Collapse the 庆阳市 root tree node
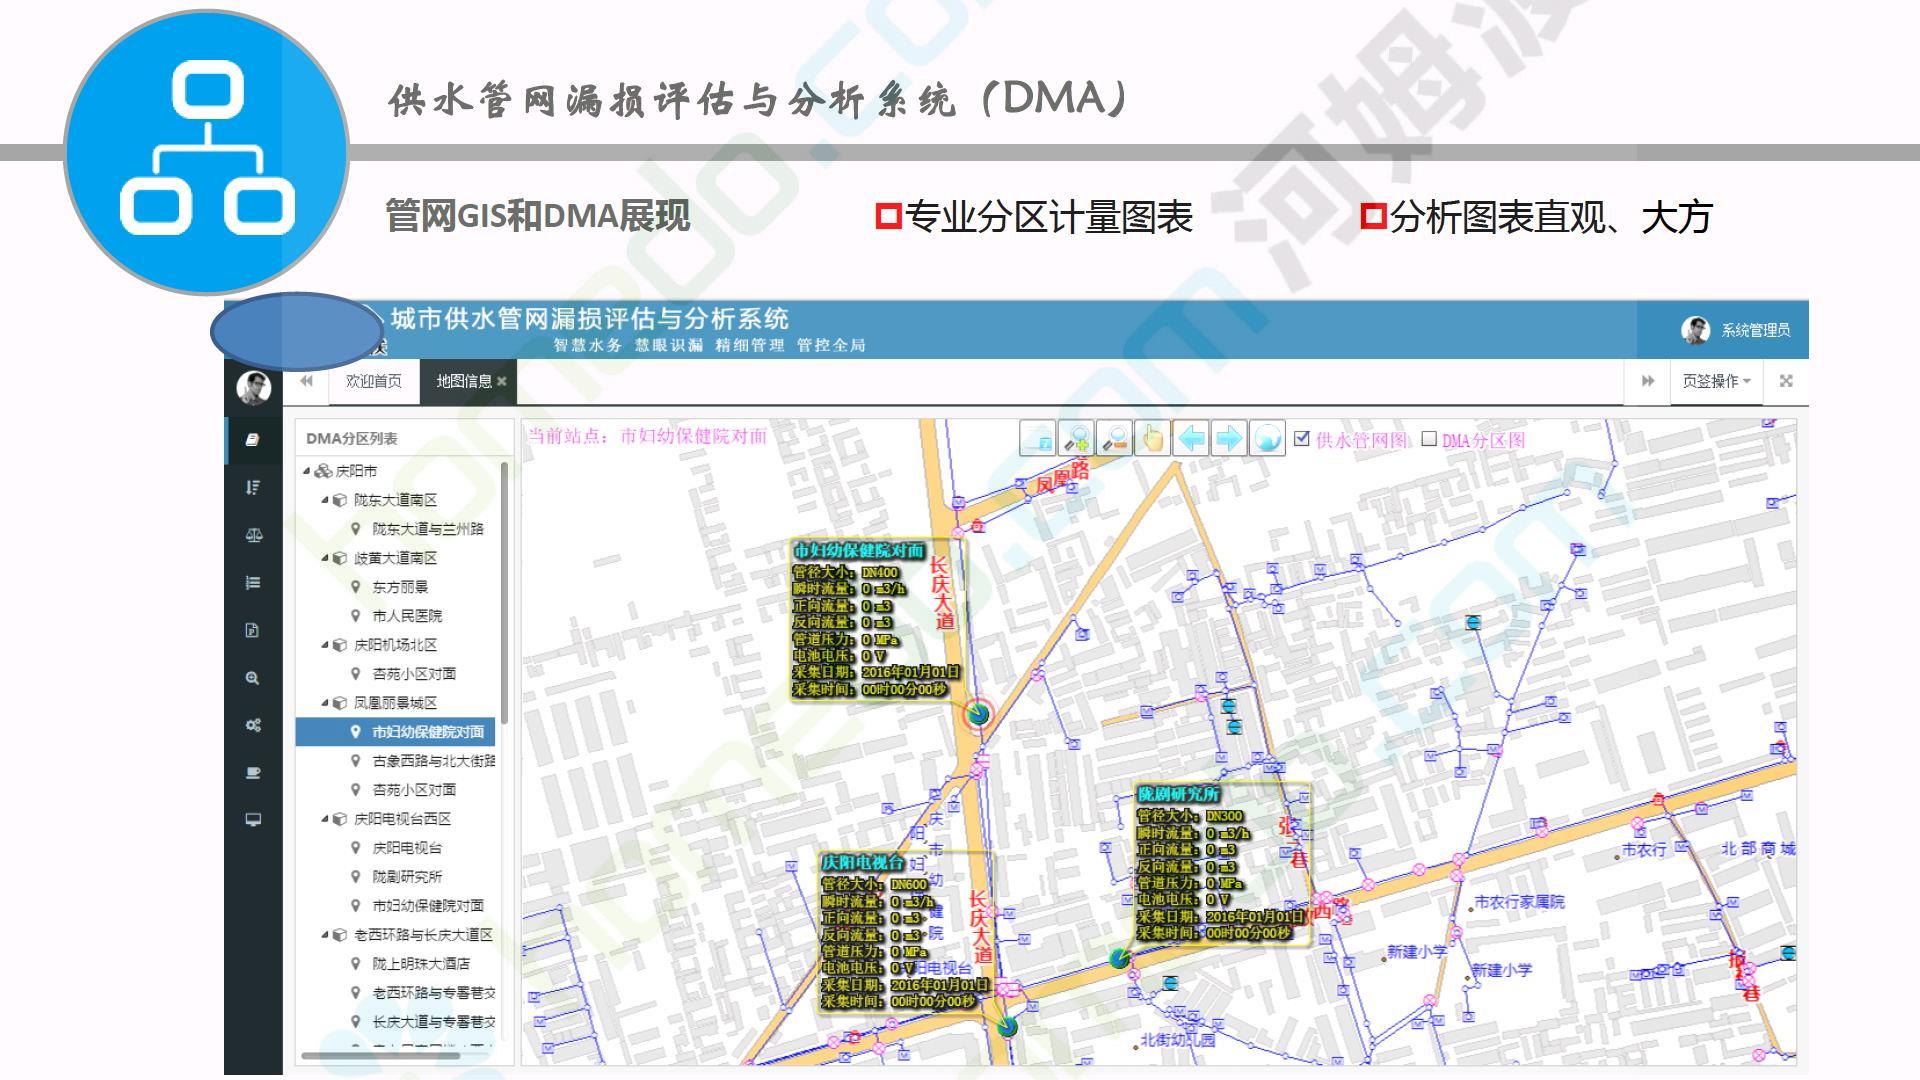Viewport: 1920px width, 1080px height. point(306,471)
